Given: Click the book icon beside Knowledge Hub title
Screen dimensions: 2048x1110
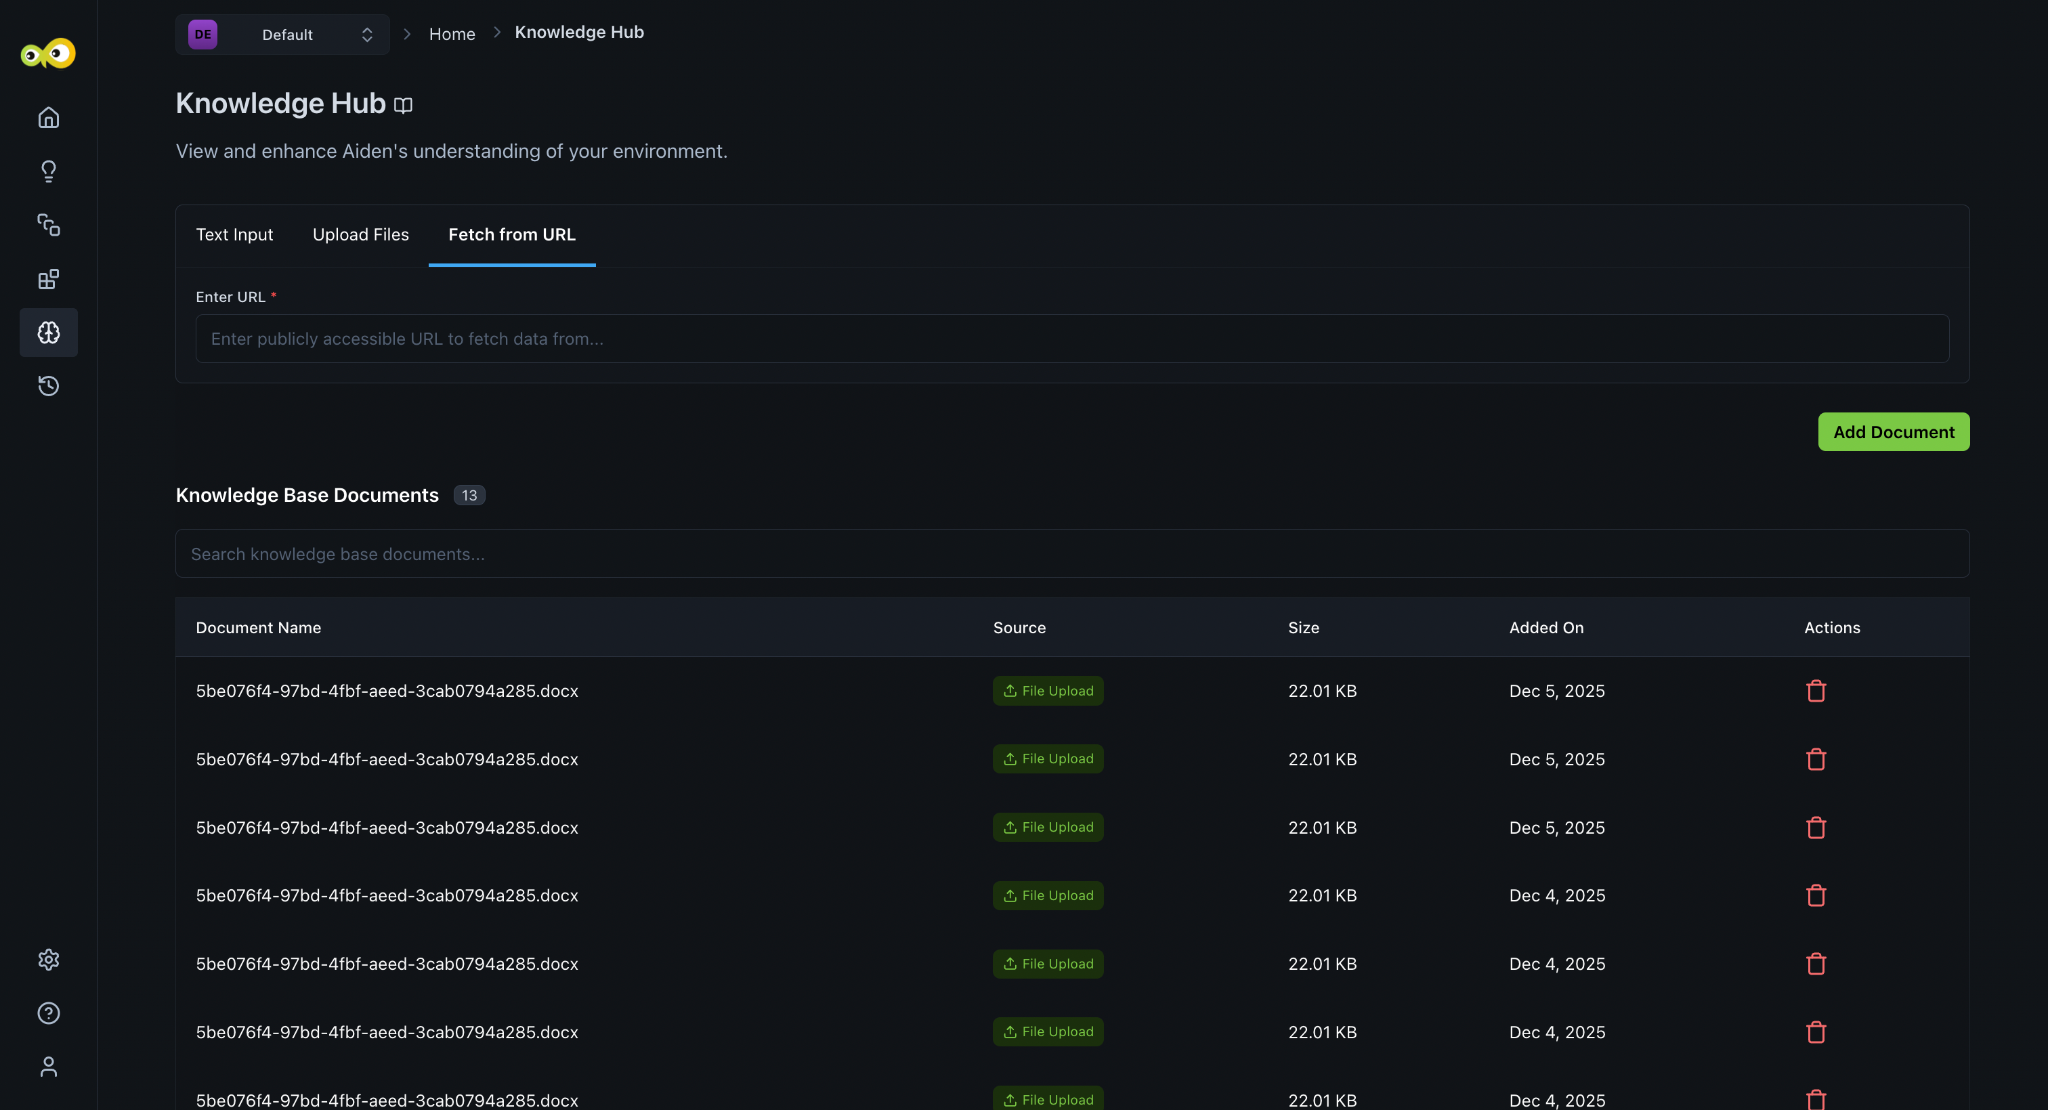Looking at the screenshot, I should (403, 105).
